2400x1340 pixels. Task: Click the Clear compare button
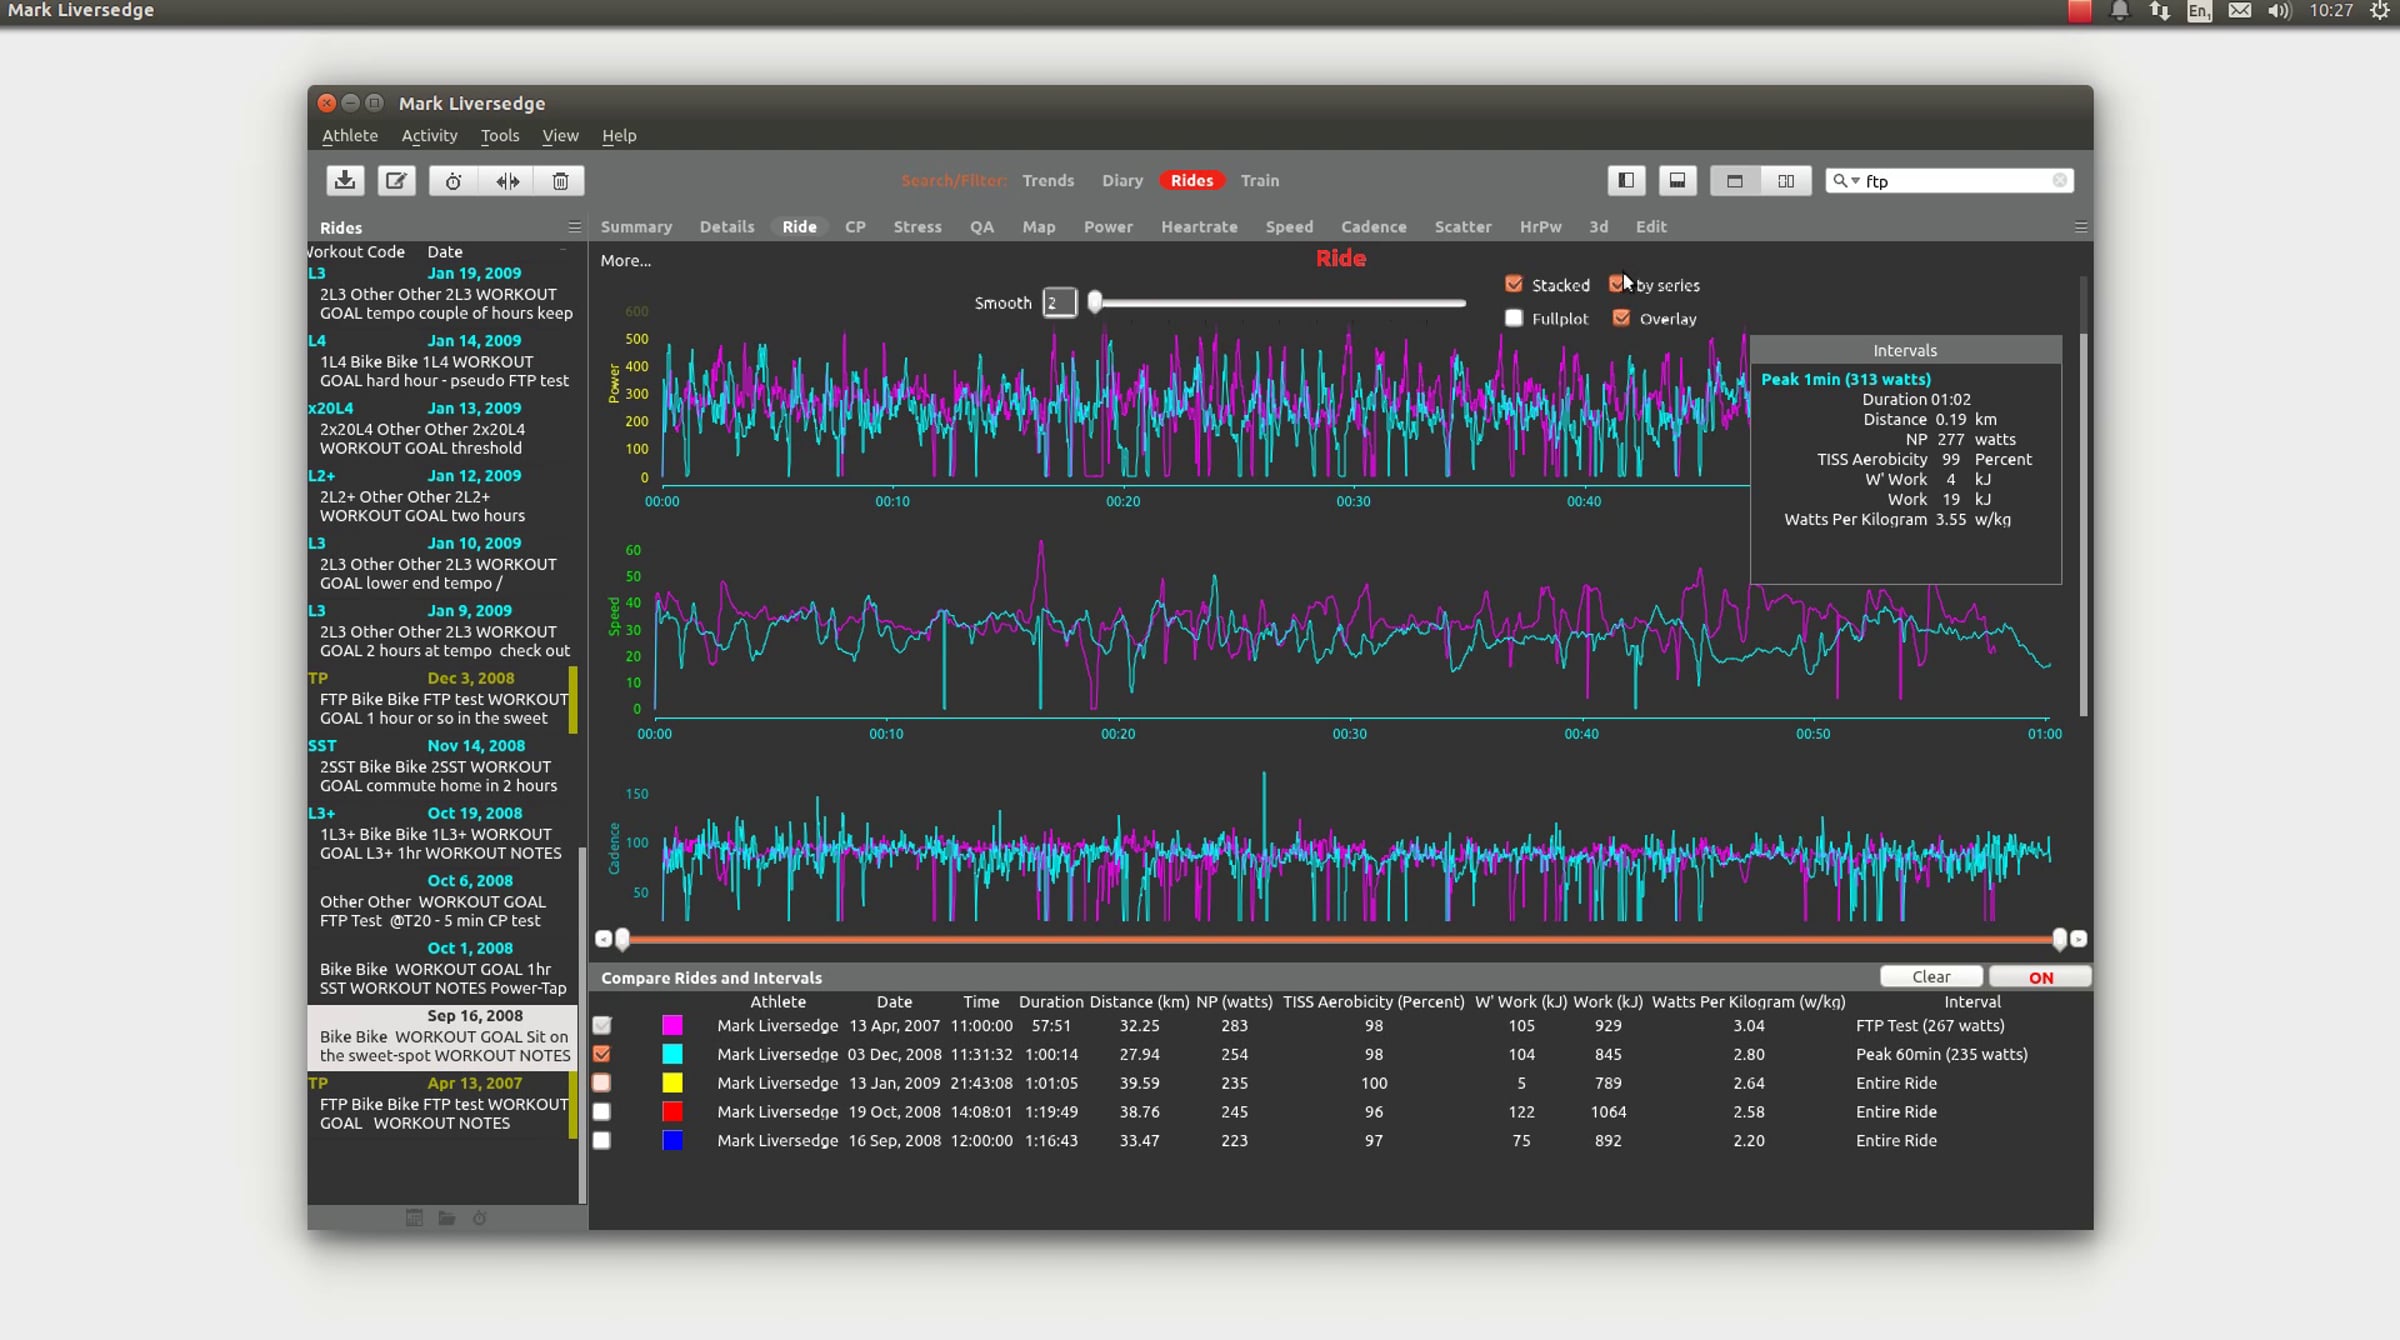(1931, 976)
